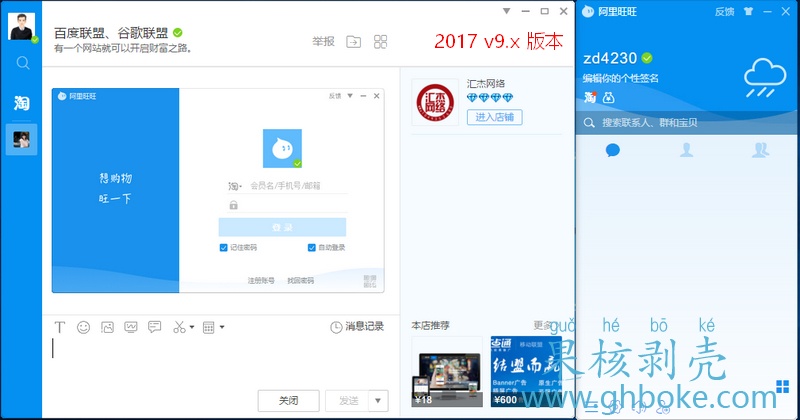This screenshot has width=800, height=420.
Task: Open quick phrases speech bubble icon
Action: (155, 327)
